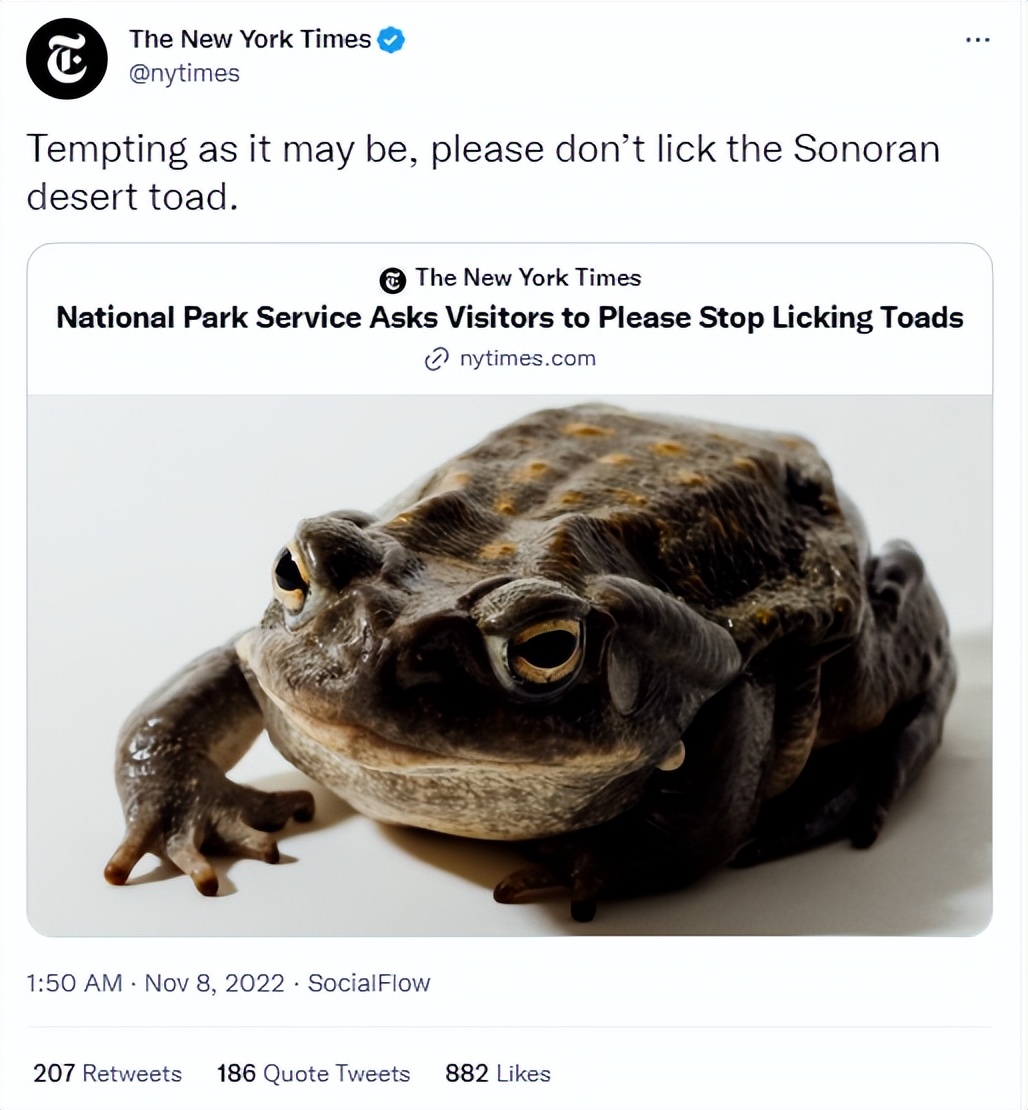Click the Nov 8, 2022 date

[214, 983]
